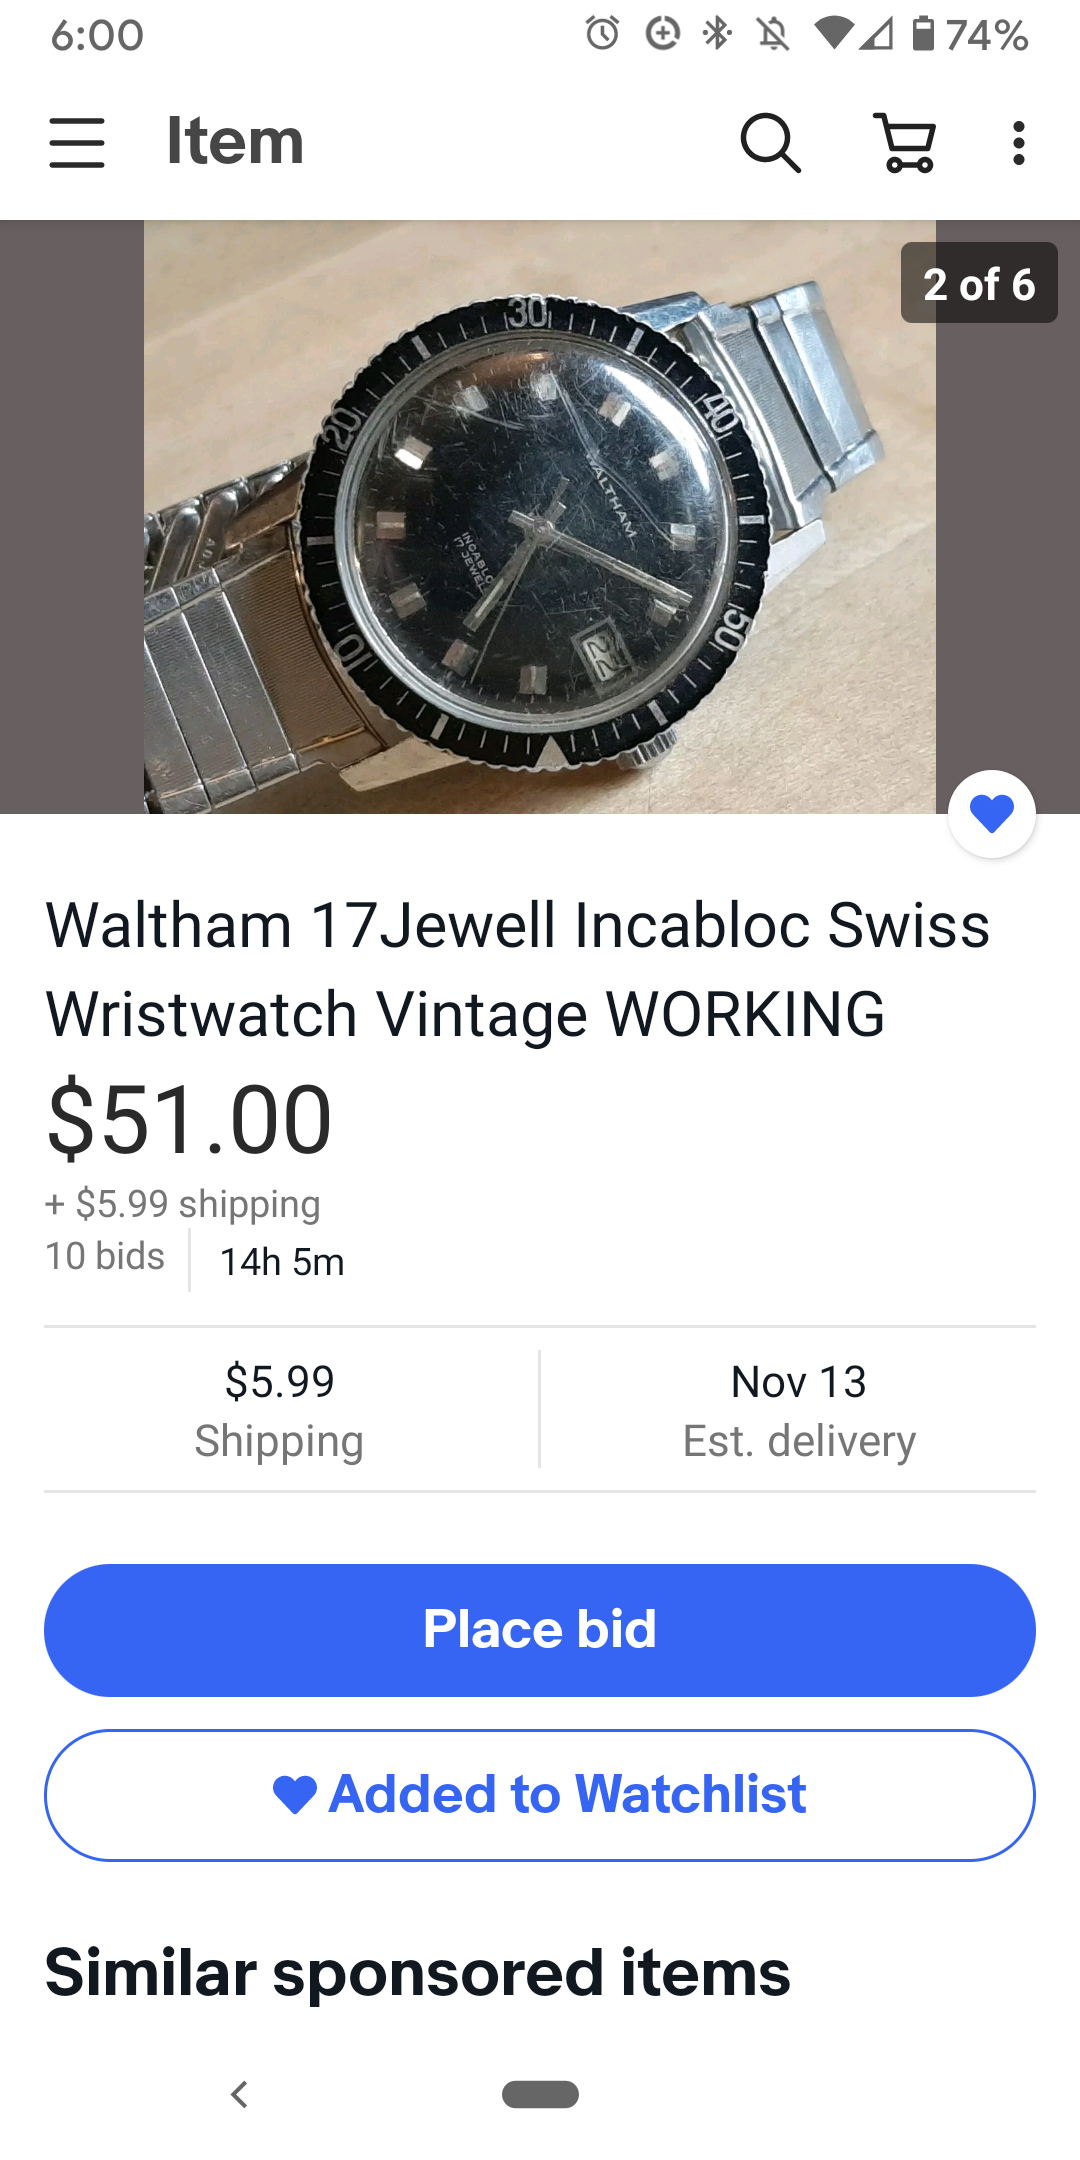This screenshot has height=2160, width=1080.
Task: Tap the item title Waltham 17Jewell Incabloc
Action: (x=518, y=969)
